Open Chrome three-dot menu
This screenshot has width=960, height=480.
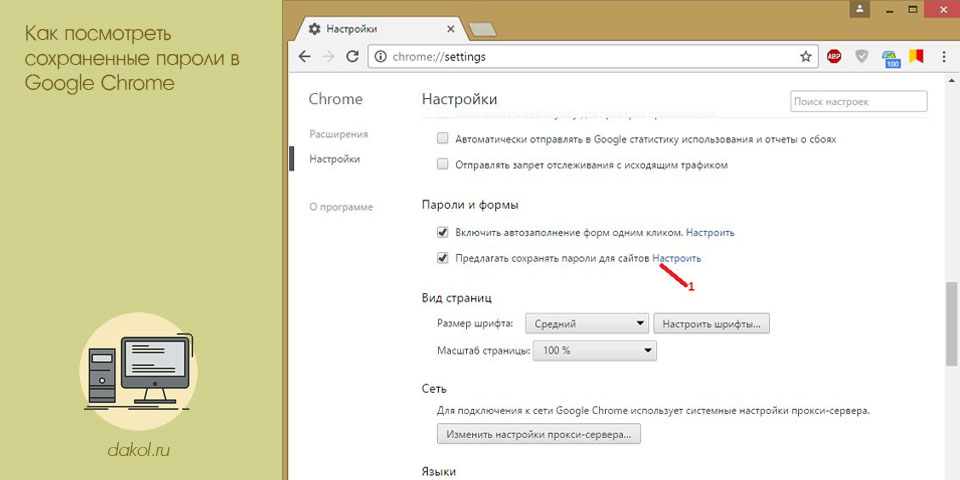[x=943, y=57]
